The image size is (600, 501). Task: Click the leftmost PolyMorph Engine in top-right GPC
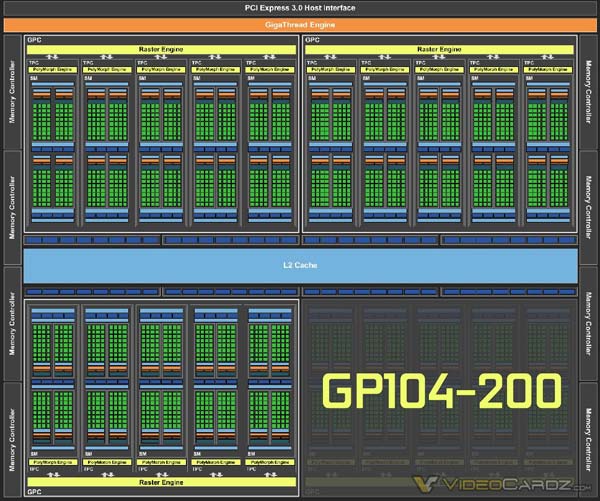click(331, 70)
